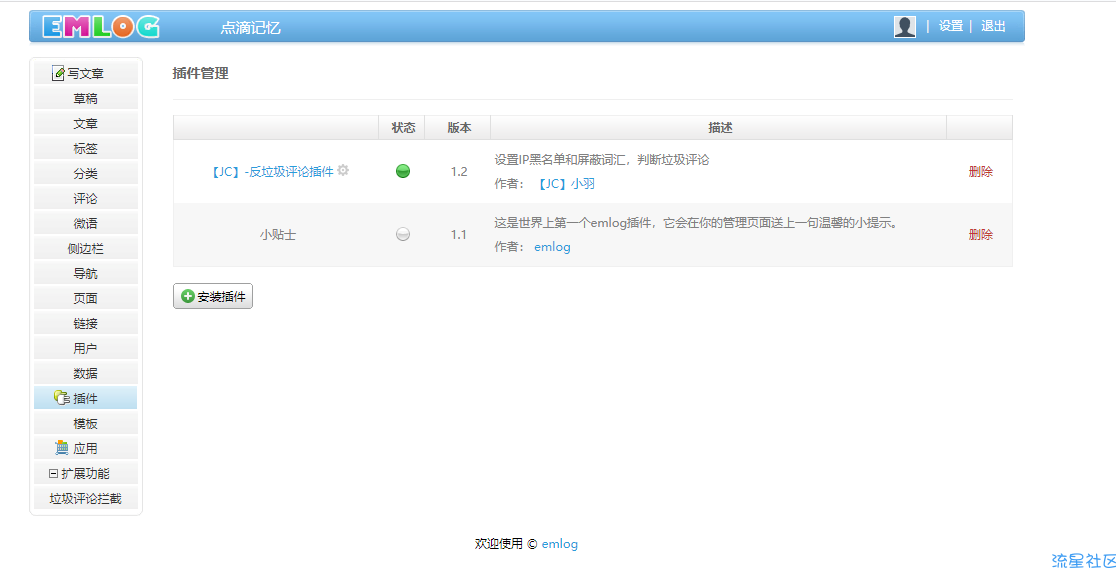Screen dimensions: 1116x568
Task: Open 应用 in the sidebar
Action: [x=85, y=448]
